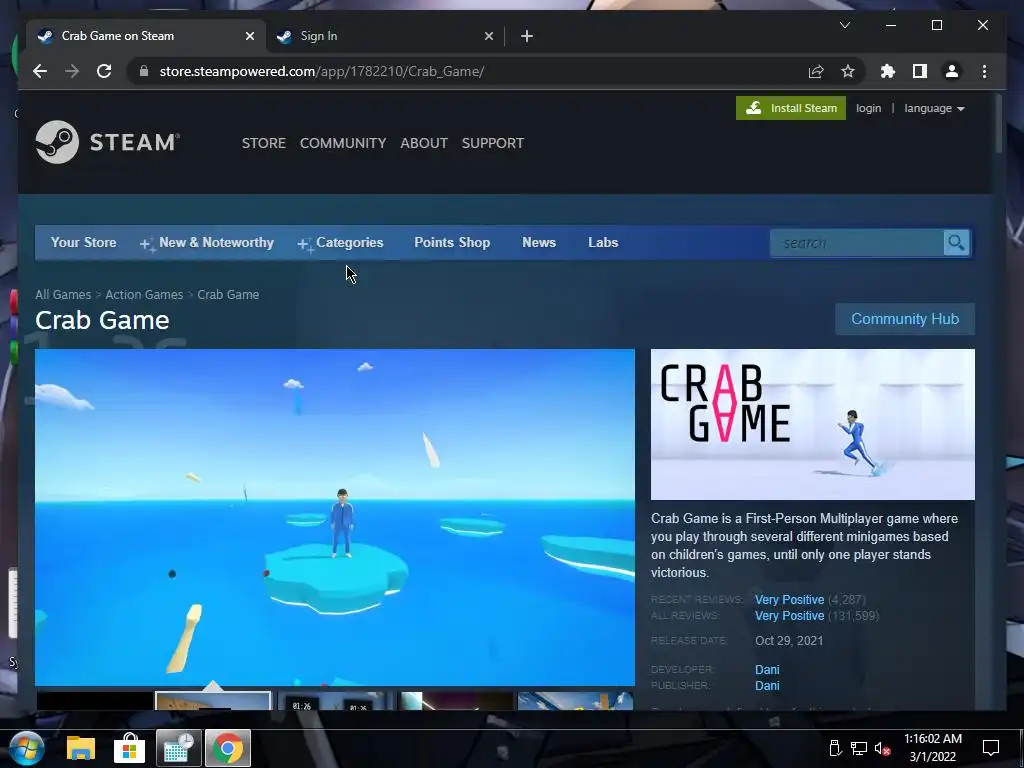Select the thumbnail showing the 01:26 timer

[x=335, y=701]
